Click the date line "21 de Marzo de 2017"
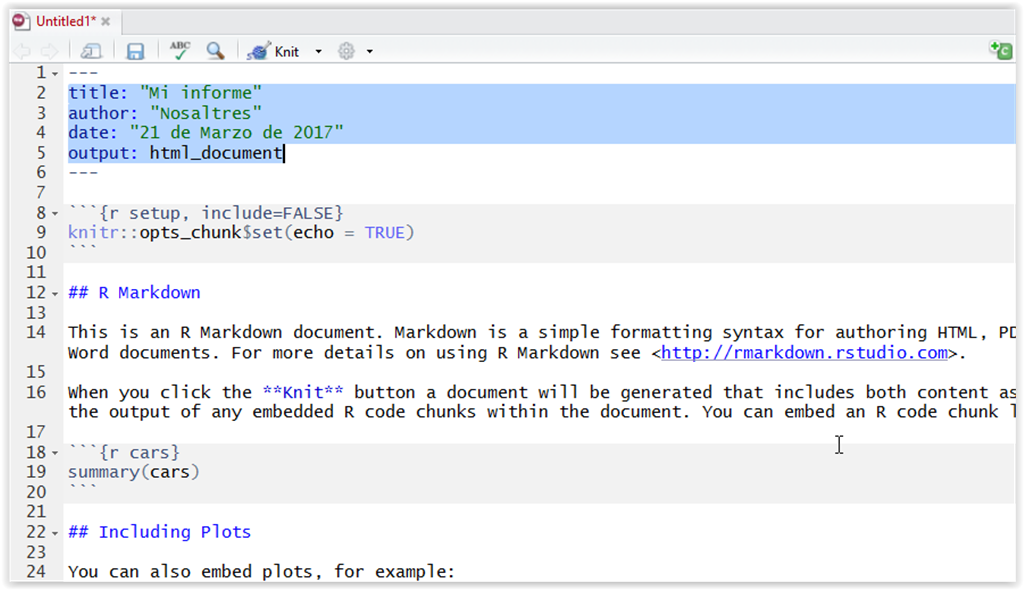Image resolution: width=1024 pixels, height=590 pixels. click(206, 133)
